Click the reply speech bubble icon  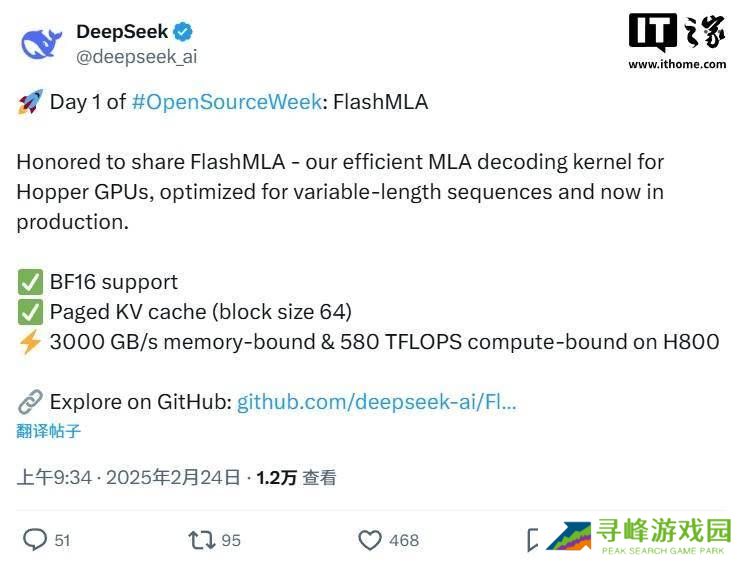point(35,540)
